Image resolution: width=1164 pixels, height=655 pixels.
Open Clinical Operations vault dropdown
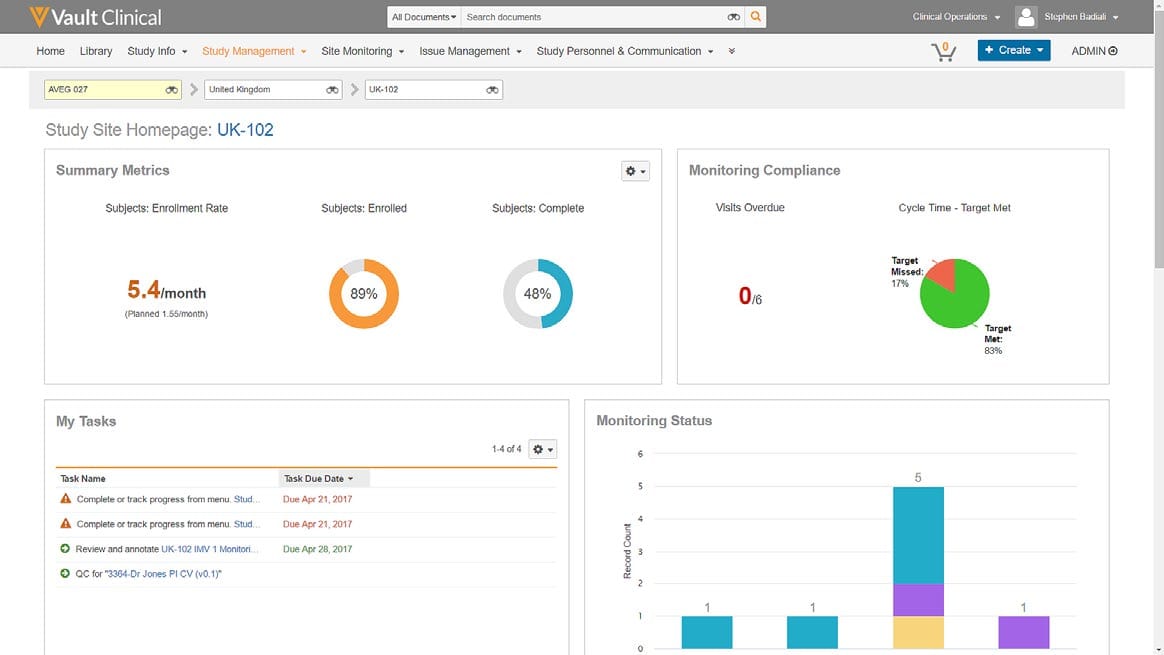click(956, 16)
